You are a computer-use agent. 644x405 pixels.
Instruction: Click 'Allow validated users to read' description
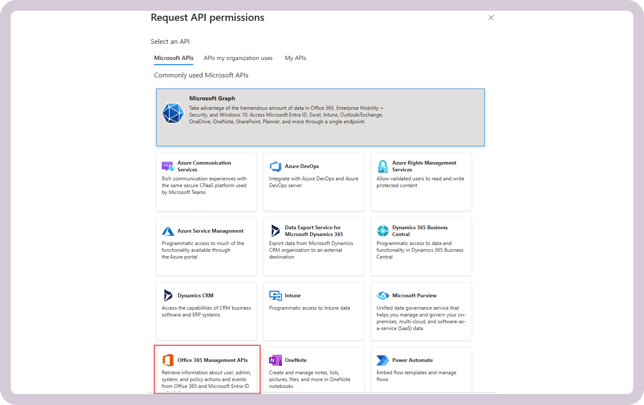(x=420, y=182)
